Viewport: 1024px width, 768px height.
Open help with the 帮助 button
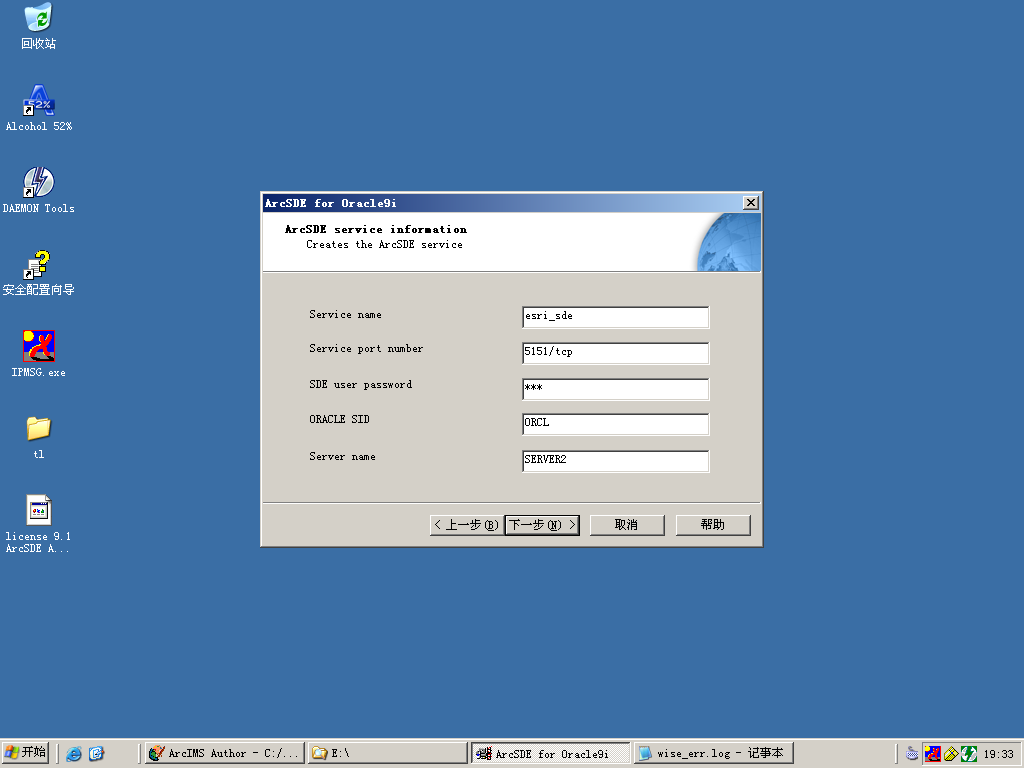click(x=713, y=525)
